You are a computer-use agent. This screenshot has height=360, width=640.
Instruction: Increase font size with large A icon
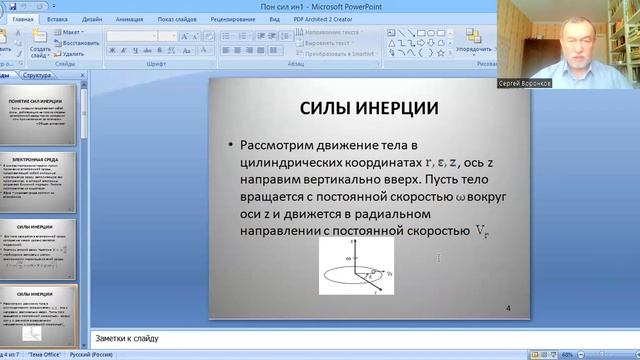click(184, 36)
